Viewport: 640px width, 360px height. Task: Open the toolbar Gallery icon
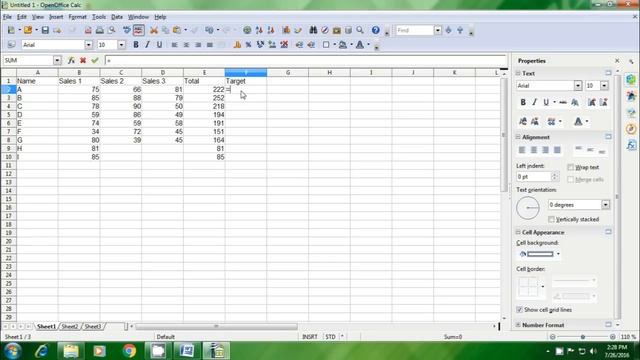(337, 30)
